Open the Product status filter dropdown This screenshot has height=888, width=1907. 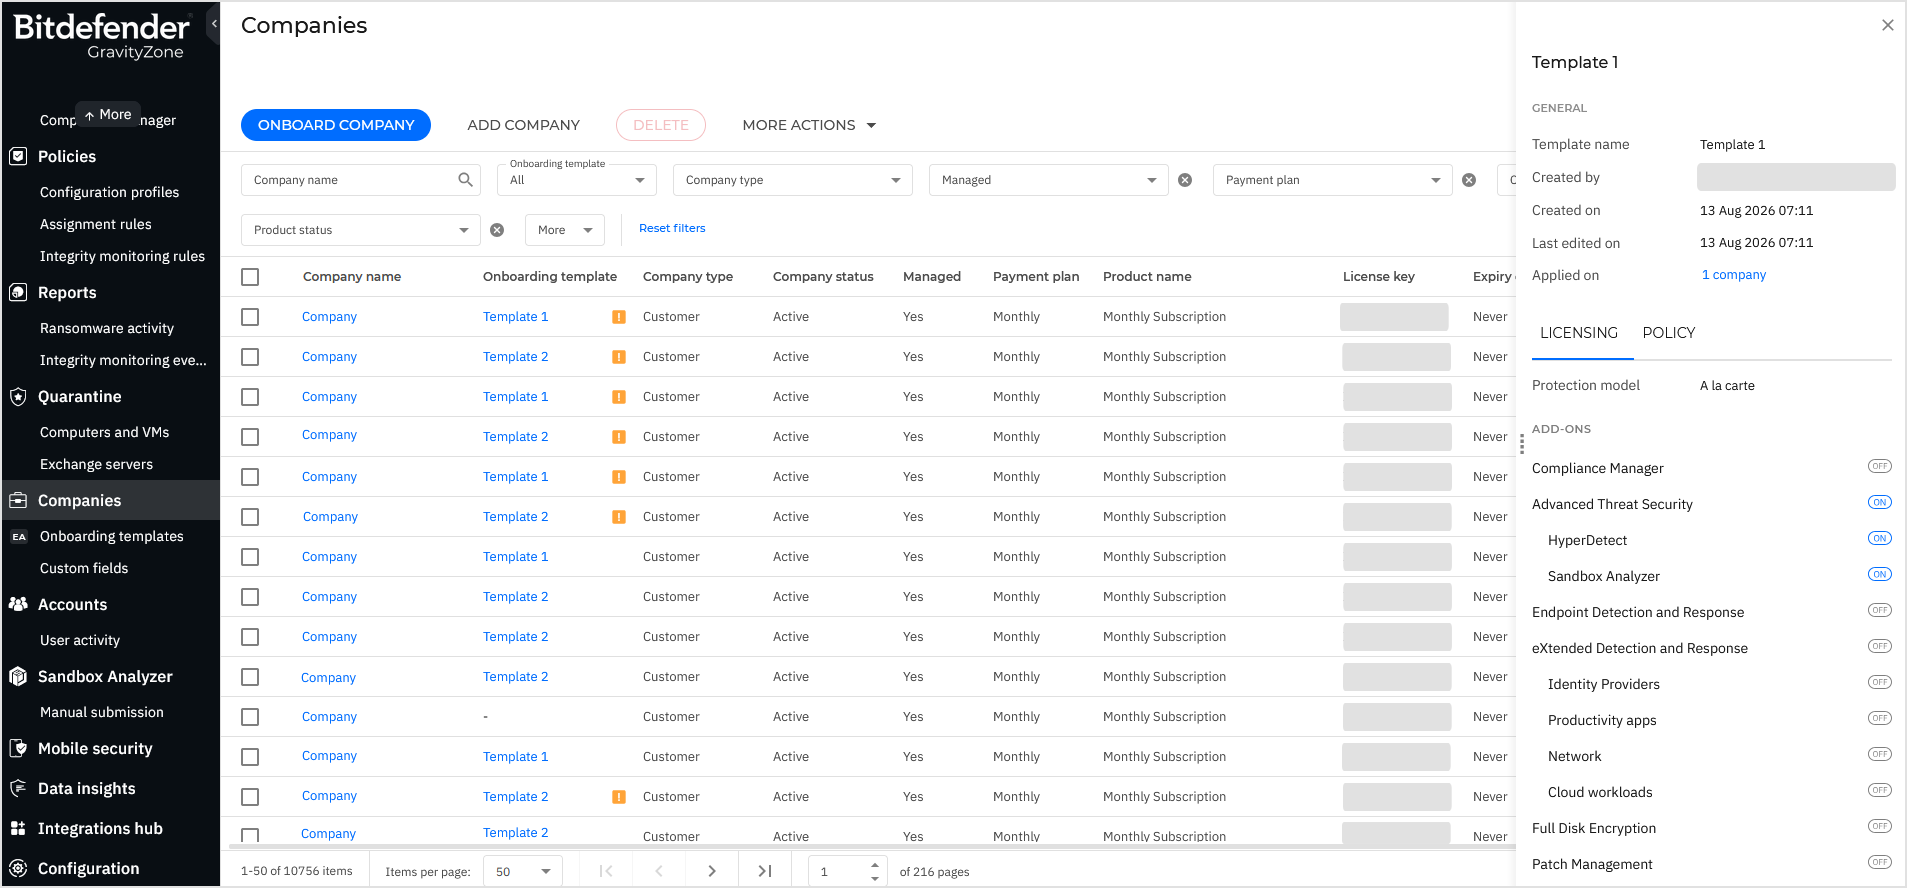pyautogui.click(x=361, y=230)
